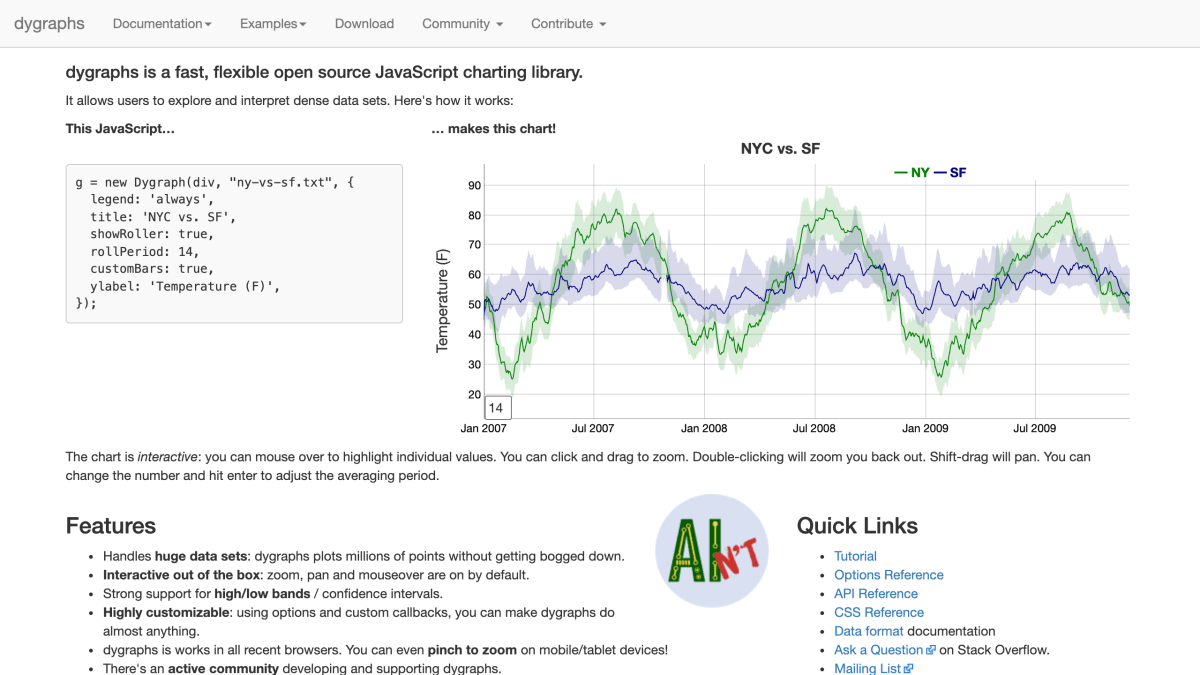Expand the Community dropdown menu
The image size is (1200, 675).
[x=462, y=23]
